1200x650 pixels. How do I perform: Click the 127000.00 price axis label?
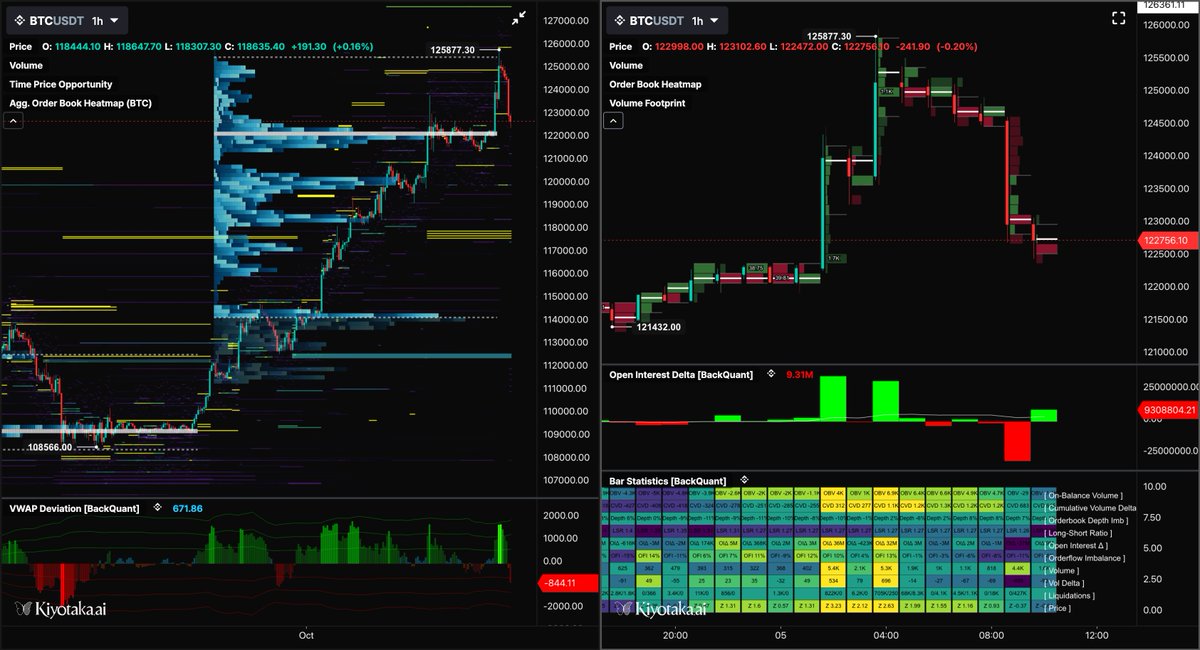pyautogui.click(x=566, y=21)
